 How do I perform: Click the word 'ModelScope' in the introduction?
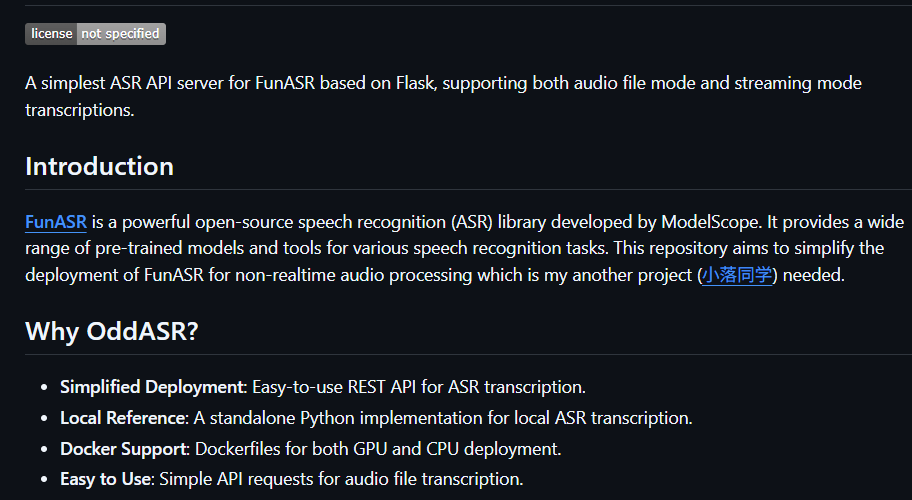(710, 222)
